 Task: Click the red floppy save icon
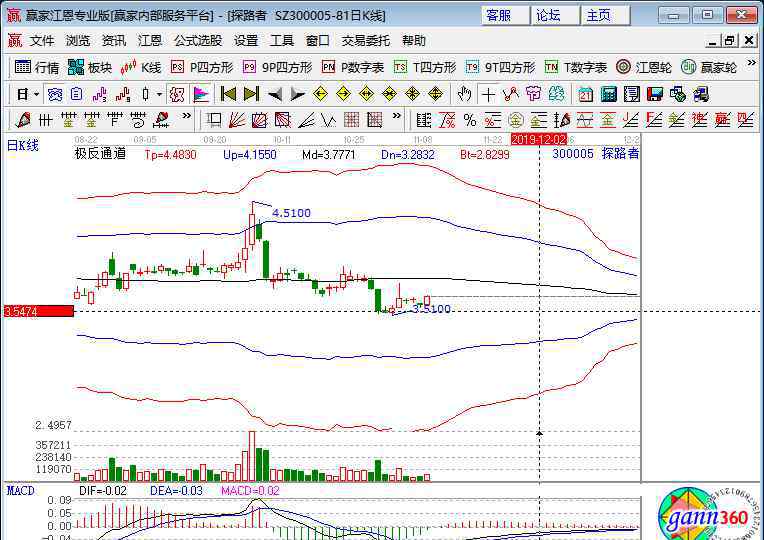655,94
